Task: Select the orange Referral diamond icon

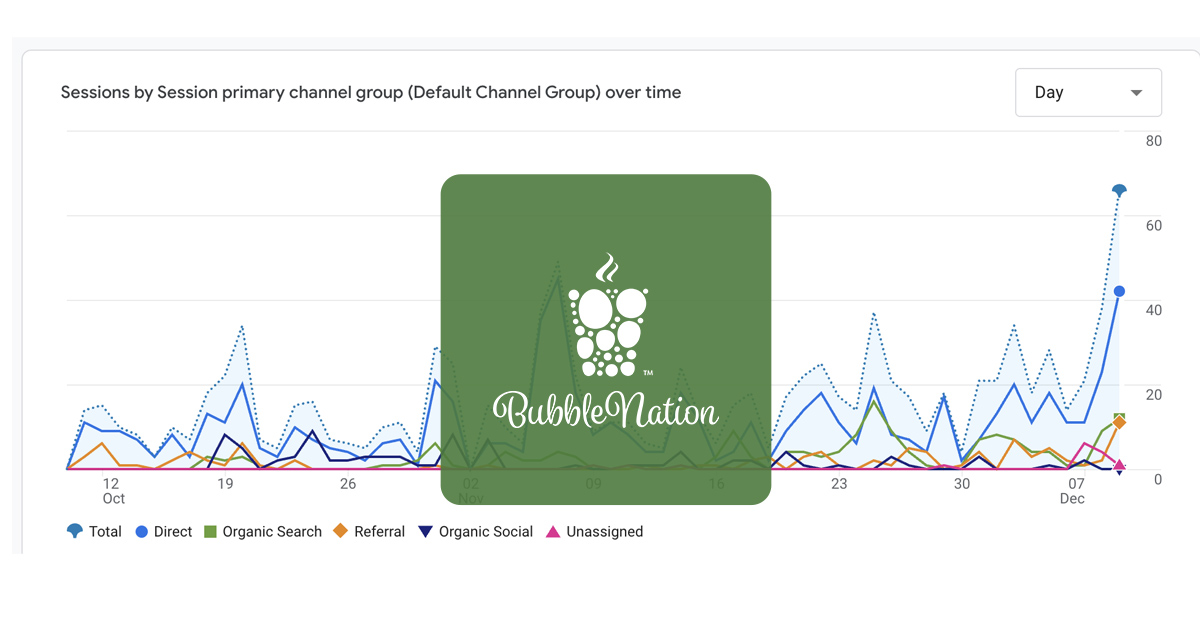Action: (x=341, y=531)
